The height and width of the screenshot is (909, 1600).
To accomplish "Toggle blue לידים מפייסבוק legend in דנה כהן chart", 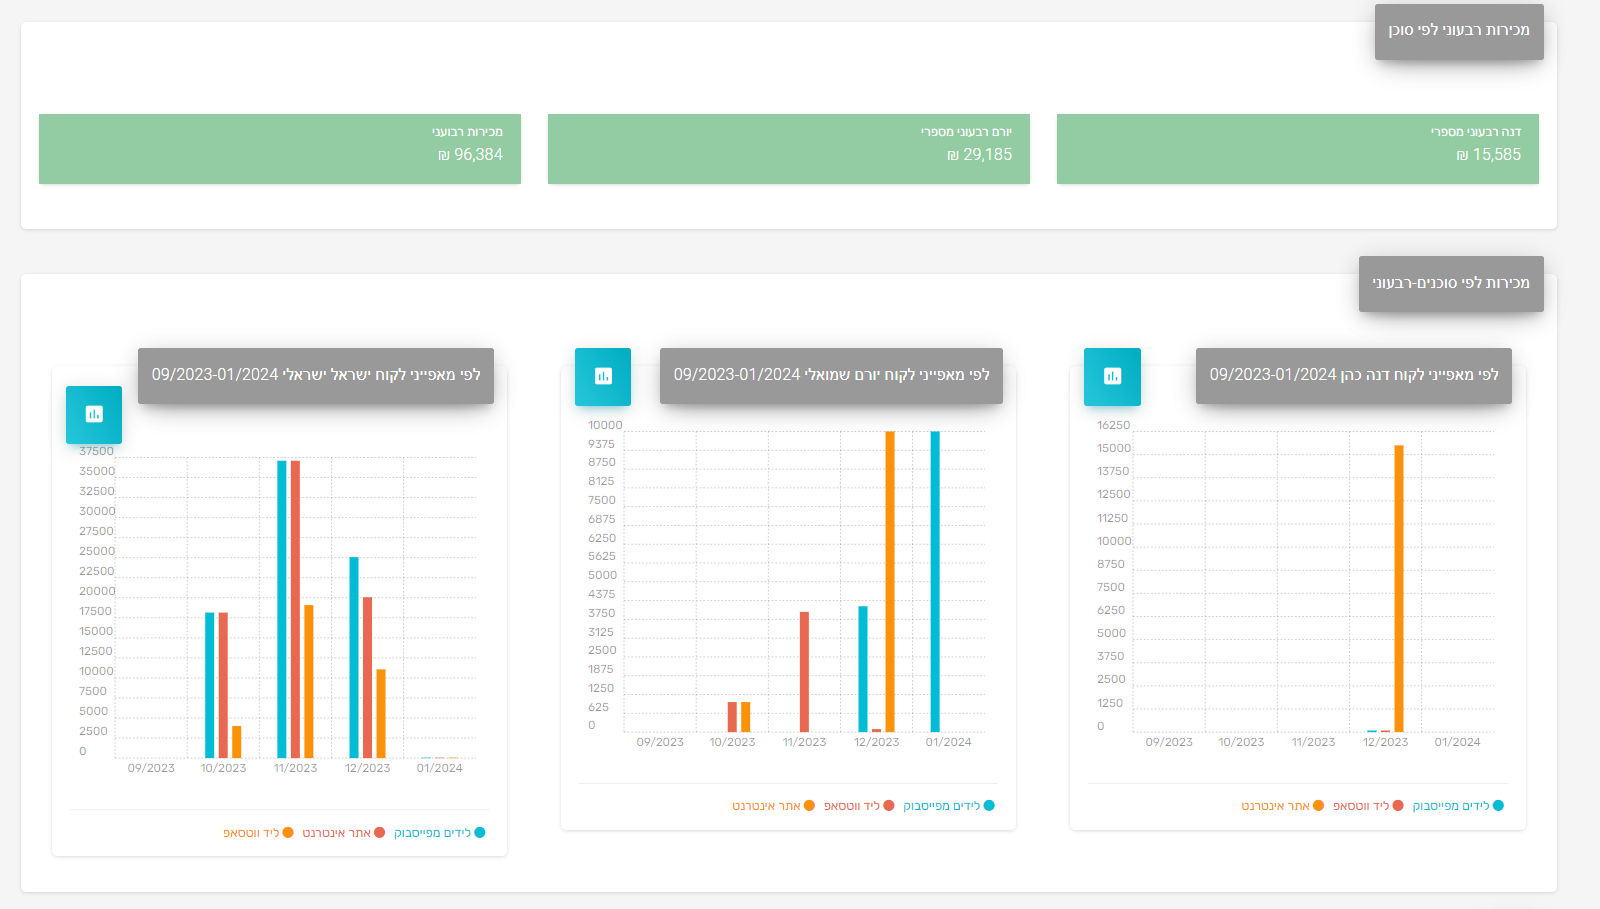I will point(1458,806).
